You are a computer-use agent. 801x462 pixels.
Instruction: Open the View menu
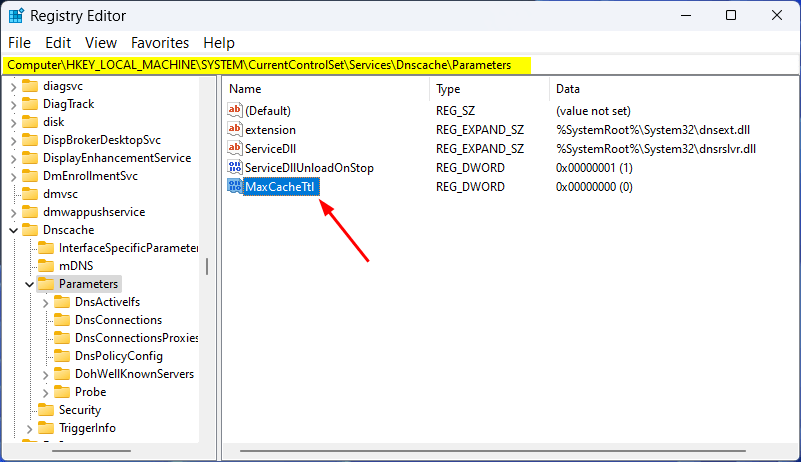click(x=101, y=43)
